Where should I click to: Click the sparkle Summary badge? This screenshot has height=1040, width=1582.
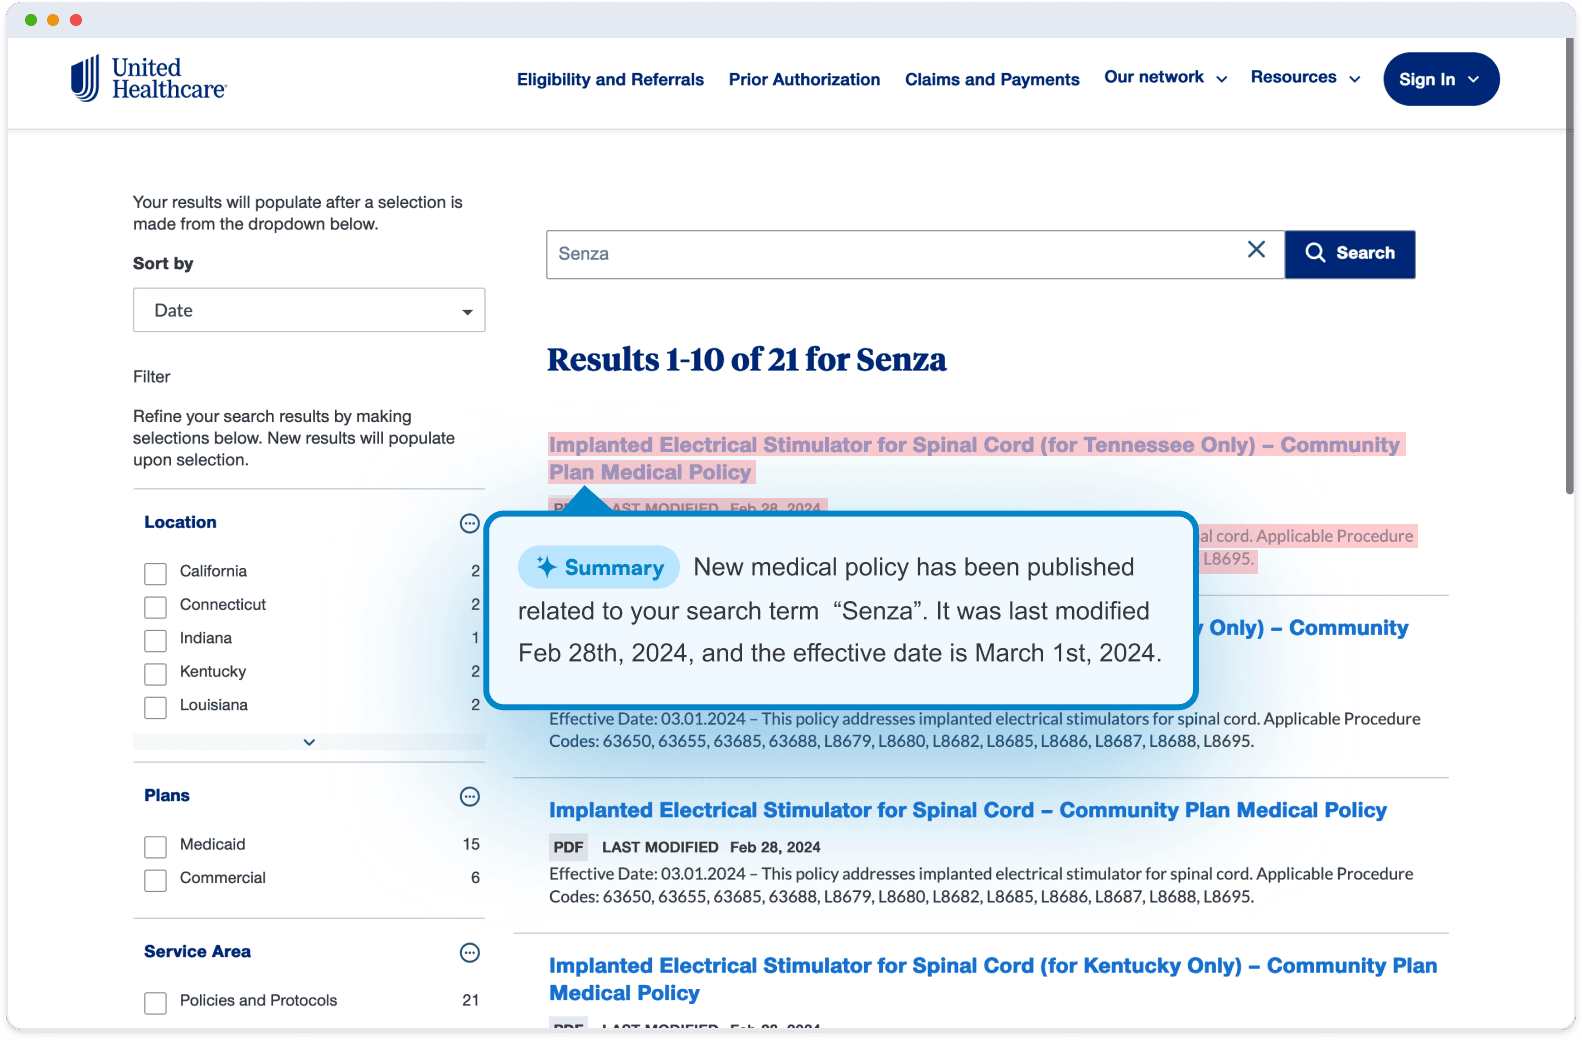[x=598, y=567]
